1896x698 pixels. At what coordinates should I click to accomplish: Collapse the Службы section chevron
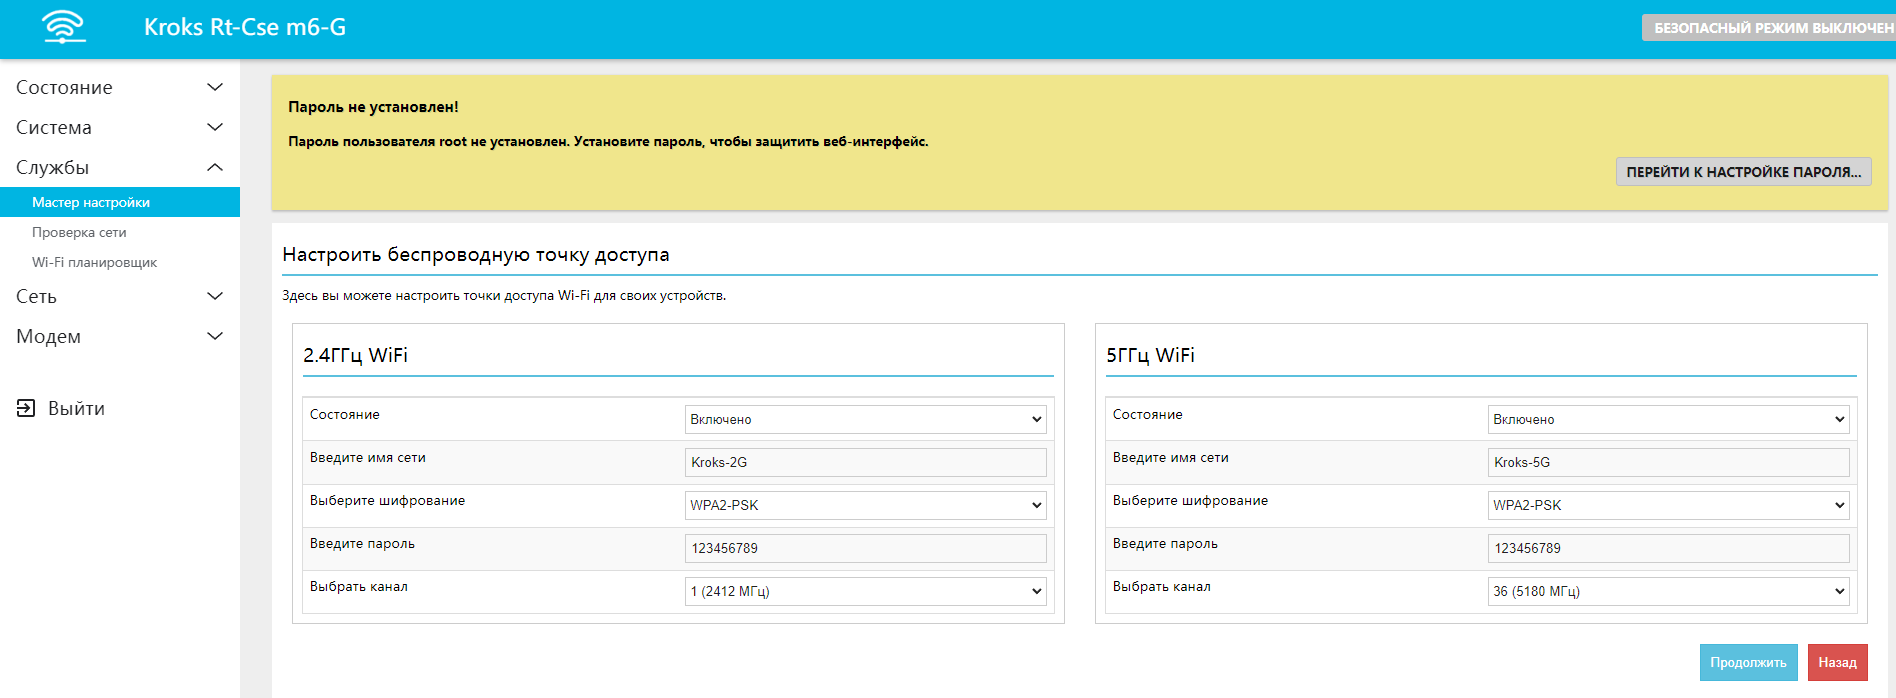click(x=214, y=167)
